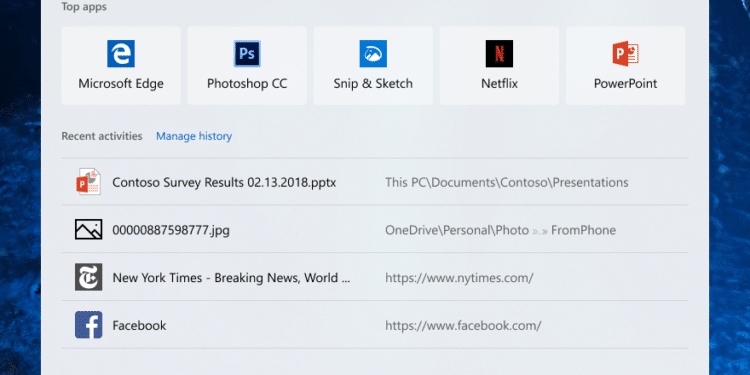Image resolution: width=750 pixels, height=375 pixels.
Task: Open the PowerPoint app icon
Action: point(626,54)
